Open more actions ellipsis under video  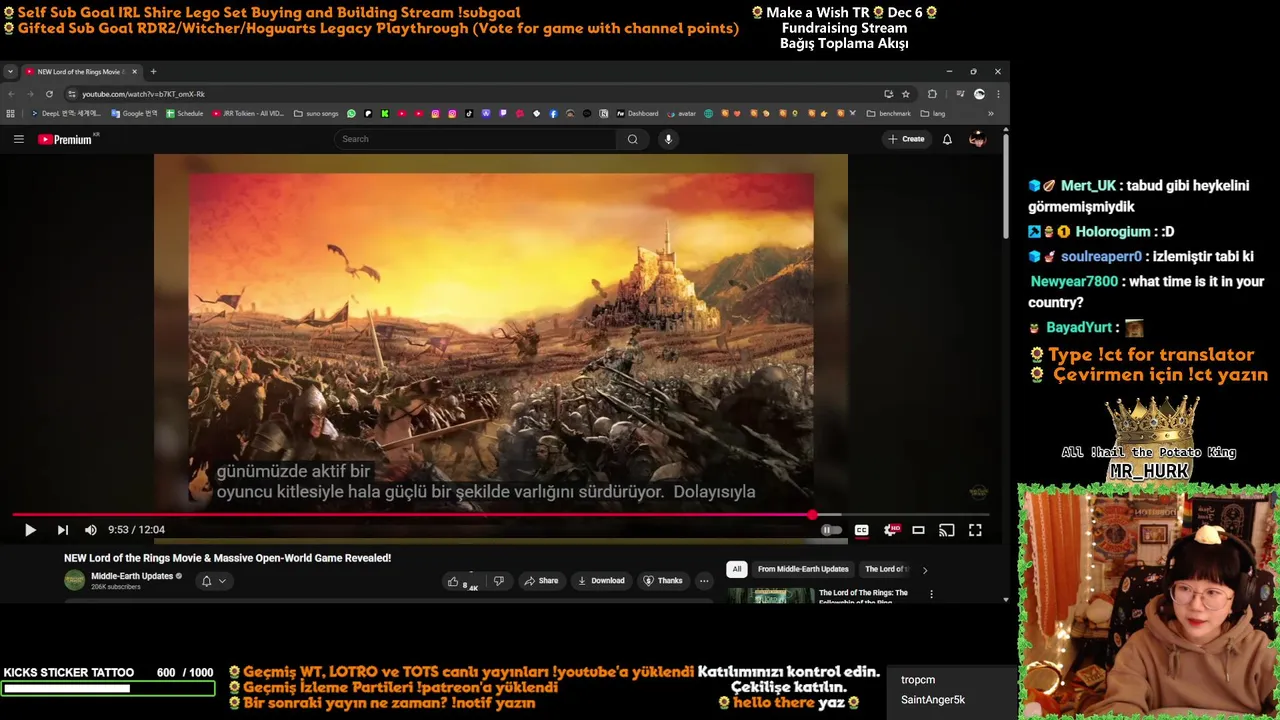point(704,581)
